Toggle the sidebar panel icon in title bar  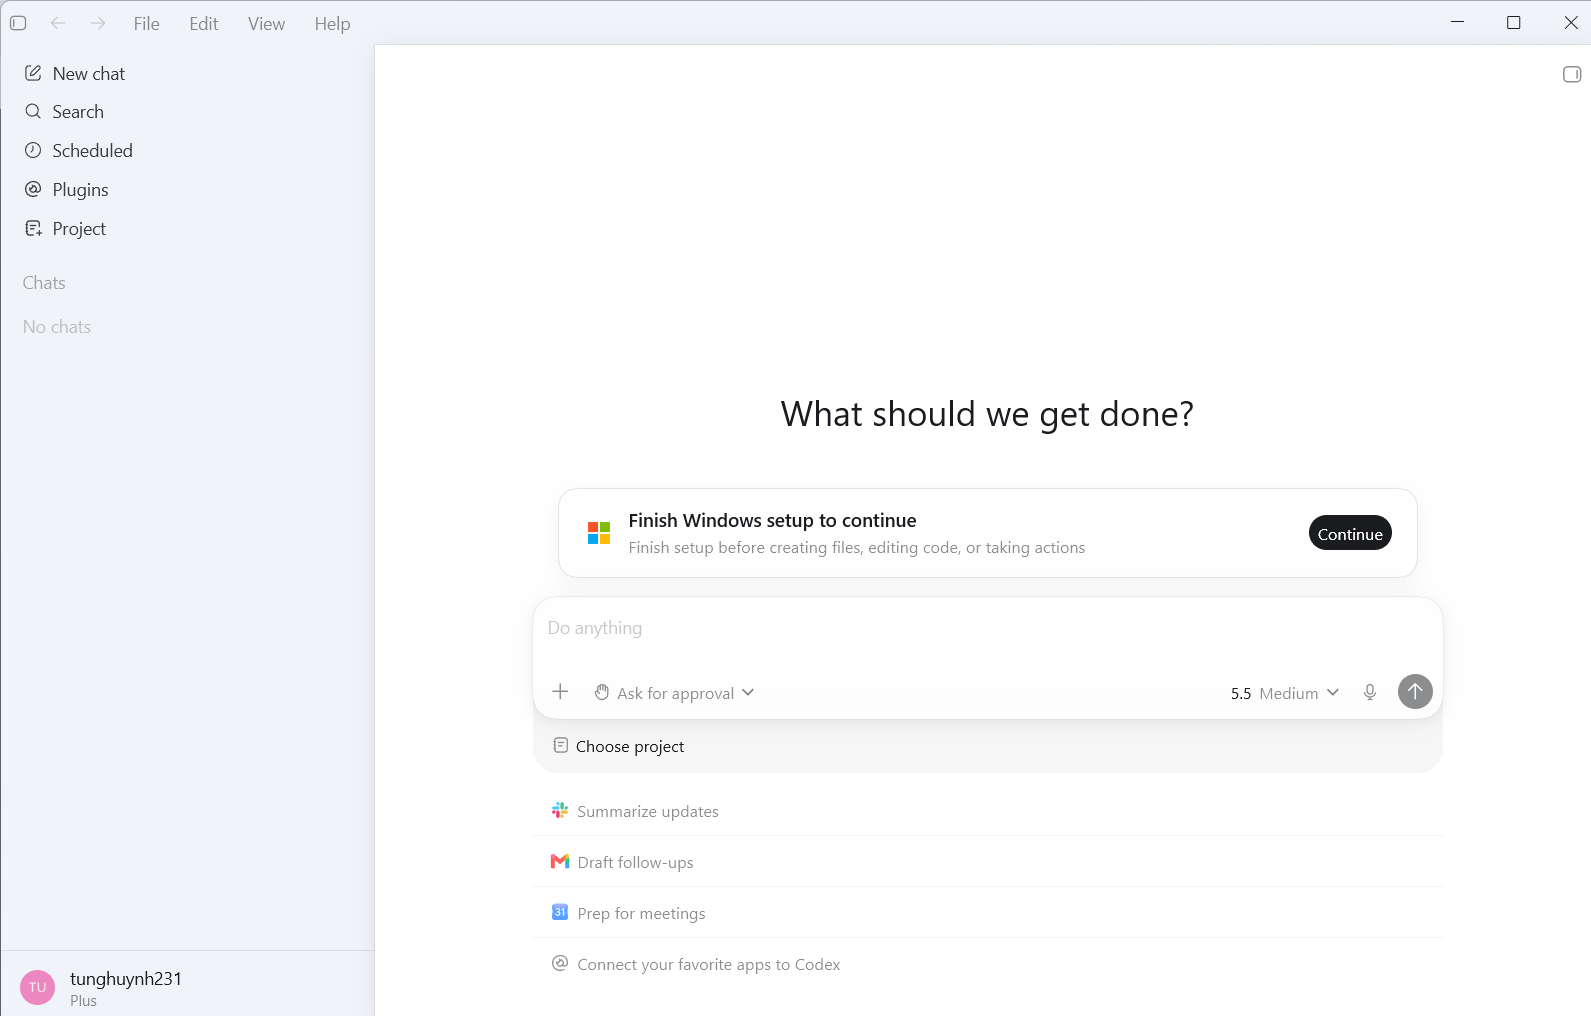coord(18,23)
